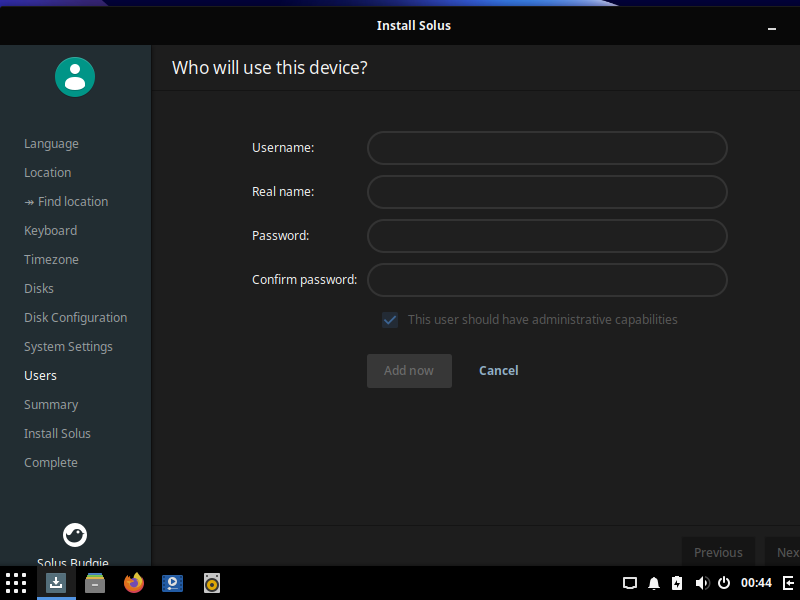Click into the Real name field

tap(547, 192)
